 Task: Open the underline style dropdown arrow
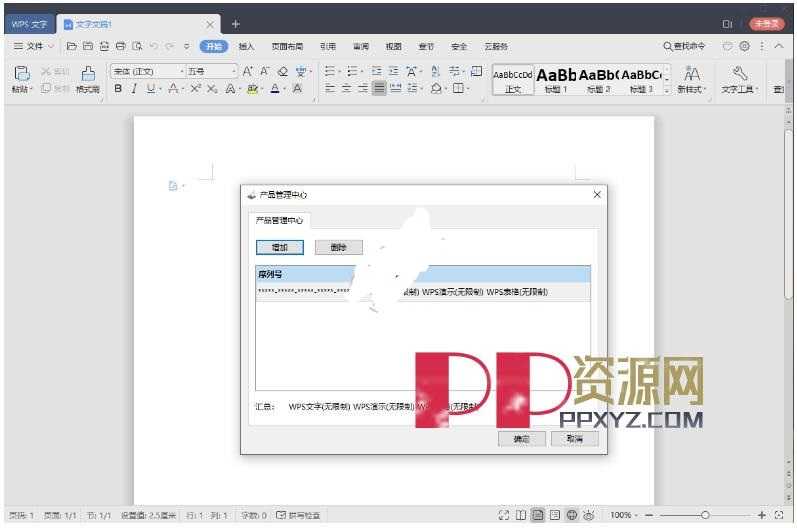pyautogui.click(x=160, y=89)
